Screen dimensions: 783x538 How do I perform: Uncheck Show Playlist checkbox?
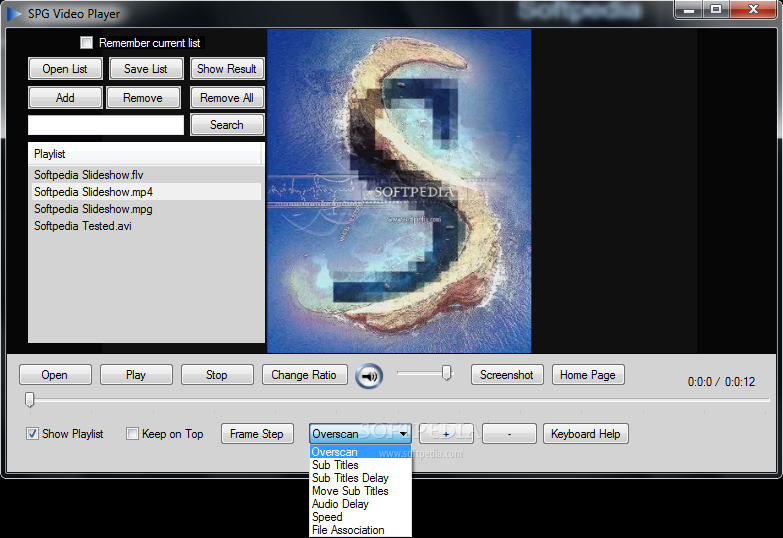pyautogui.click(x=32, y=434)
